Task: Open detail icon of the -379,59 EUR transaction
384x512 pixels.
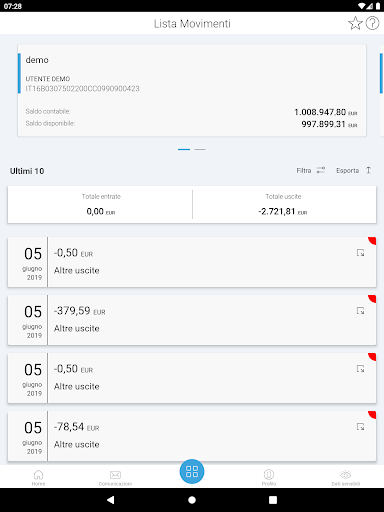Action: (x=360, y=311)
